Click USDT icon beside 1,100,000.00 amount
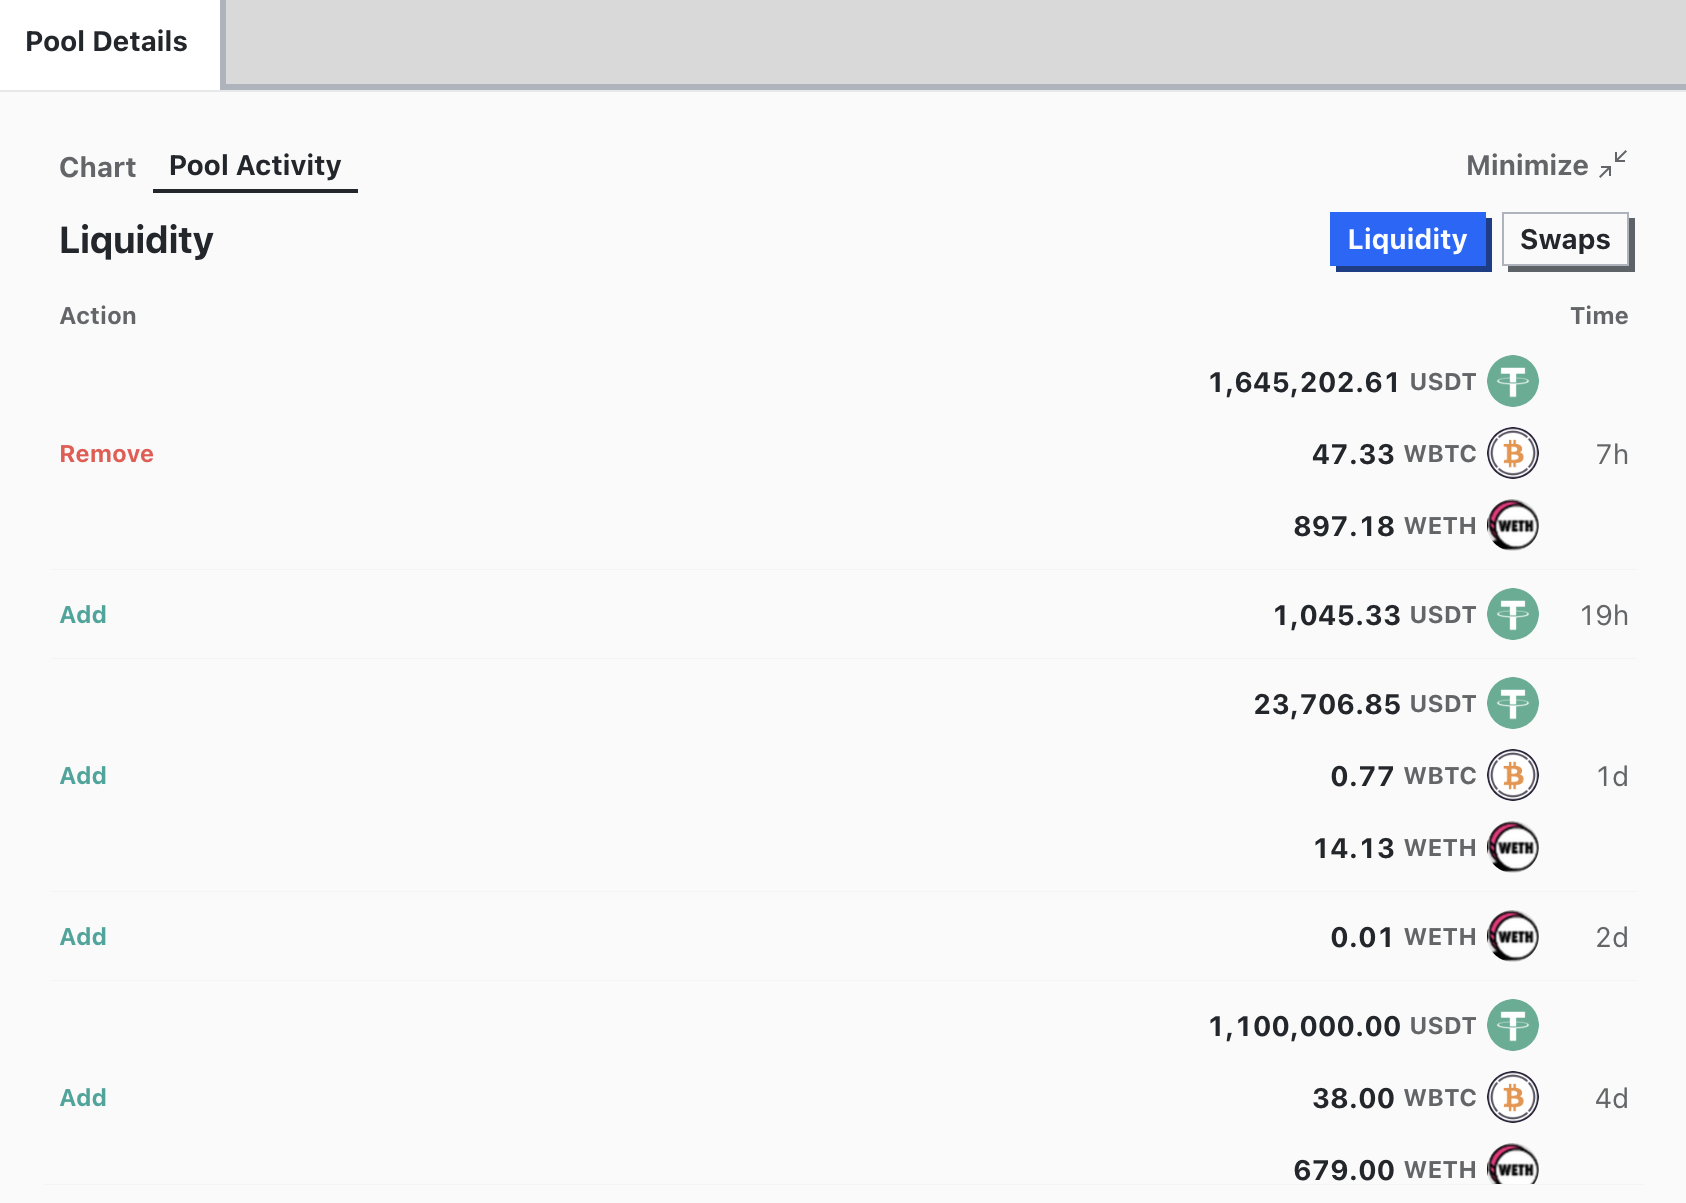This screenshot has width=1686, height=1203. (1512, 1026)
